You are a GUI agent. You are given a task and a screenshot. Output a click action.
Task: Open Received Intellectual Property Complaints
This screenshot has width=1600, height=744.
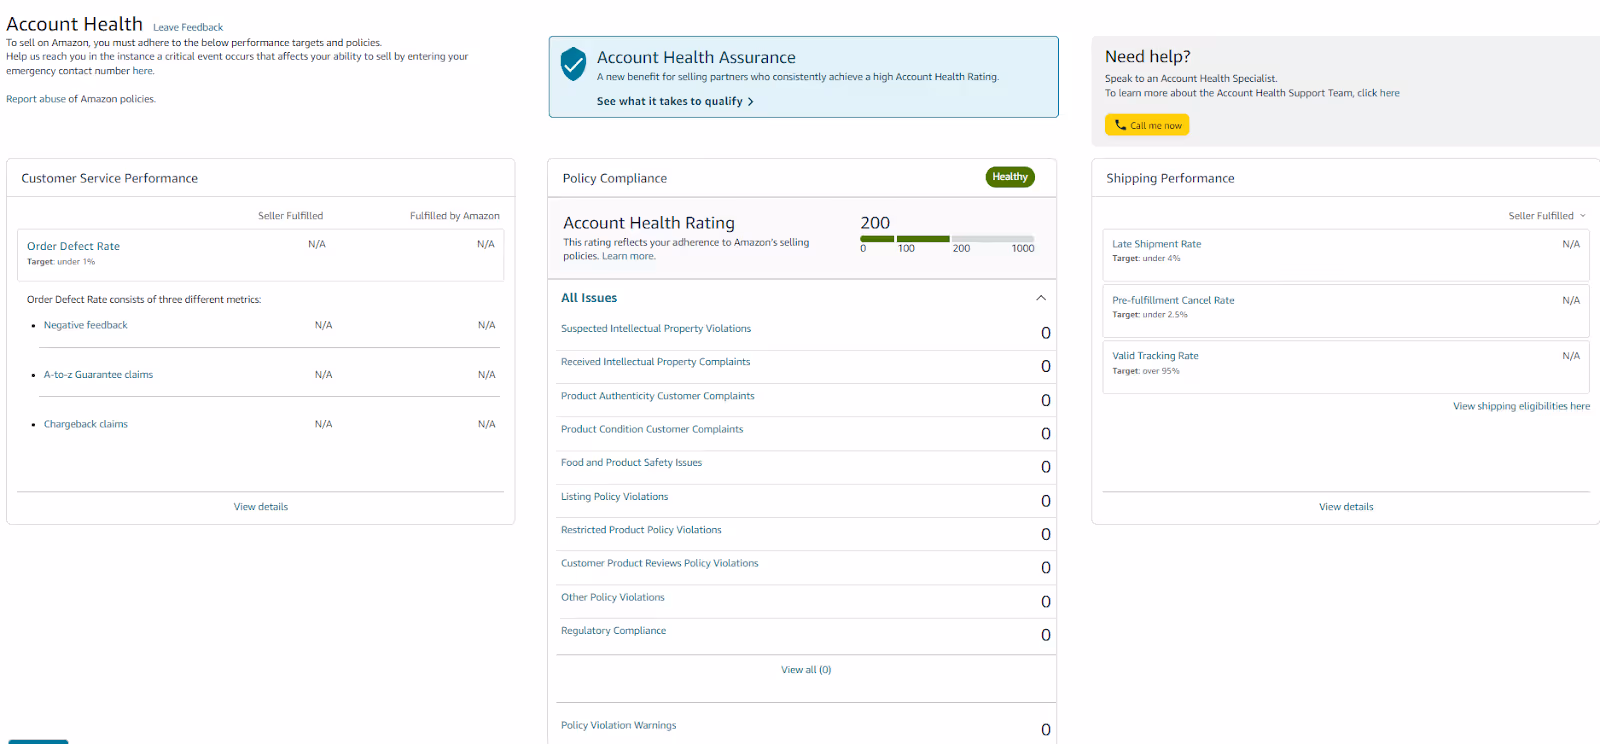pos(655,362)
